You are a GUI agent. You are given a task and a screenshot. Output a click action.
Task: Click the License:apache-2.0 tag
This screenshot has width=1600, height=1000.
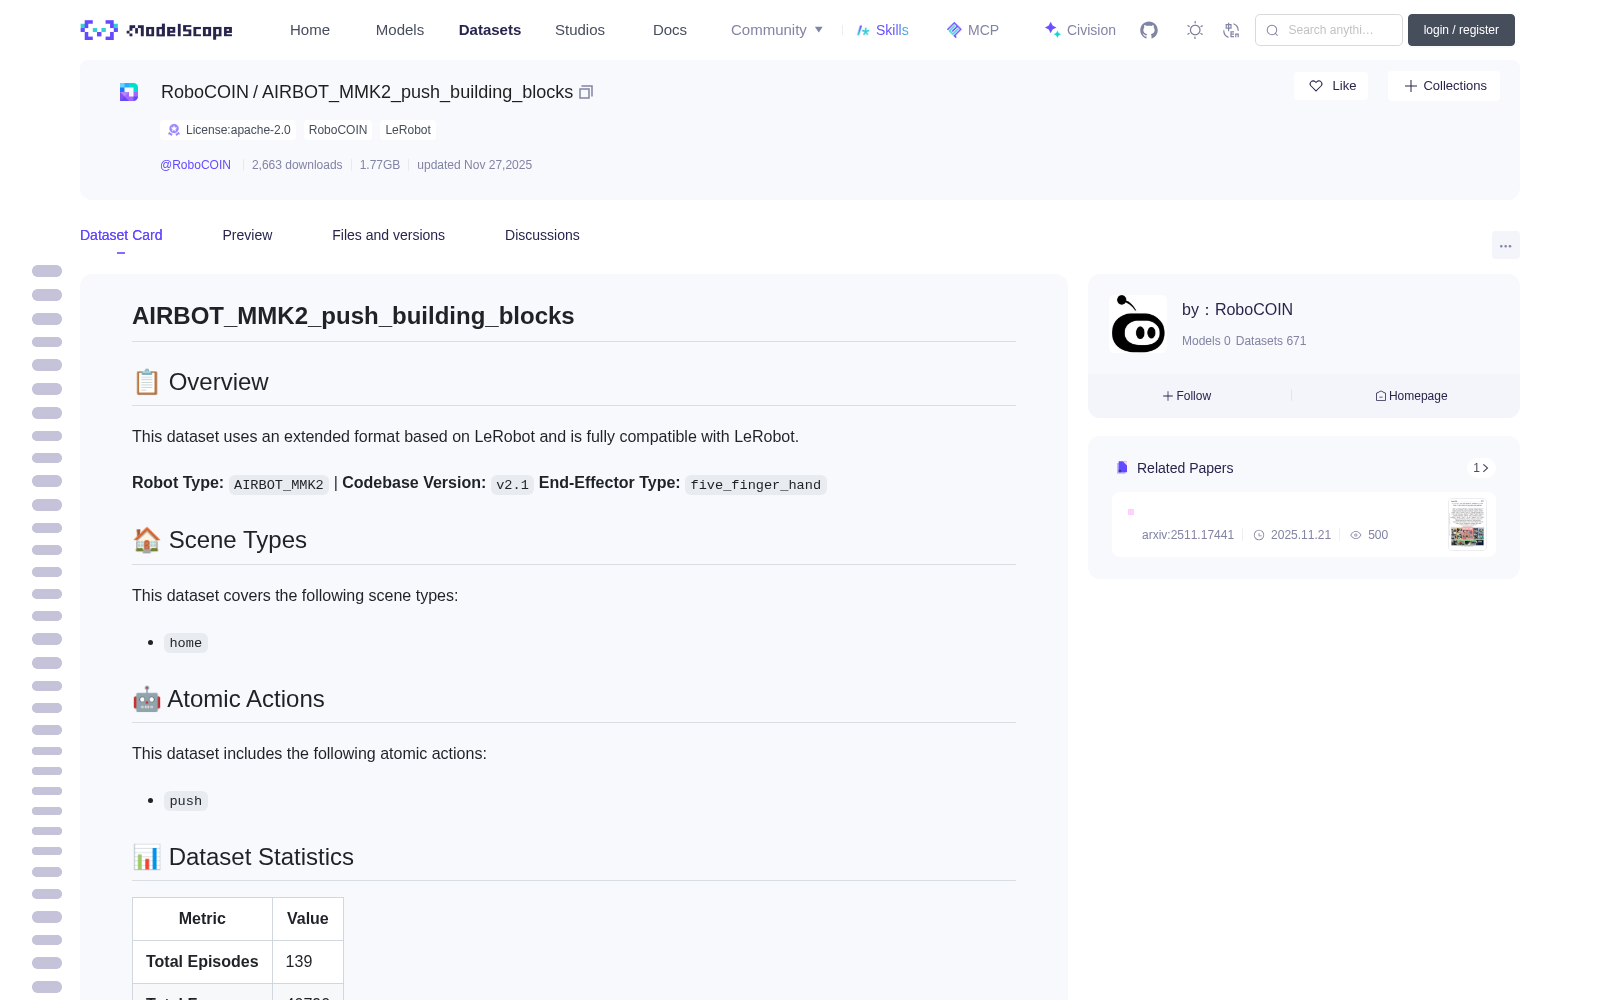tap(229, 130)
